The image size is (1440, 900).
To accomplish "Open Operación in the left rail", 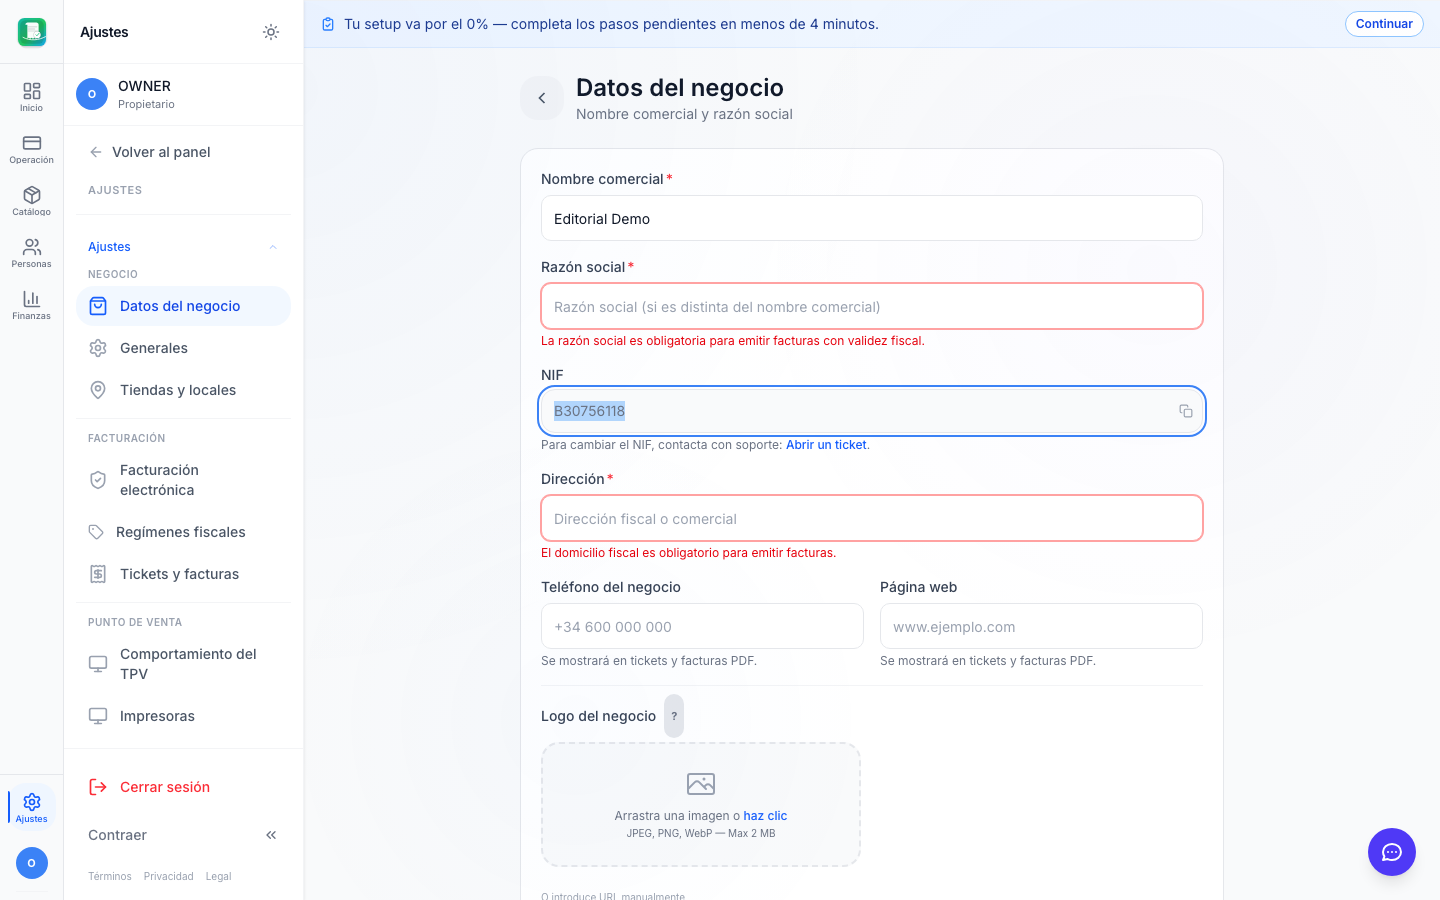I will coord(32,149).
